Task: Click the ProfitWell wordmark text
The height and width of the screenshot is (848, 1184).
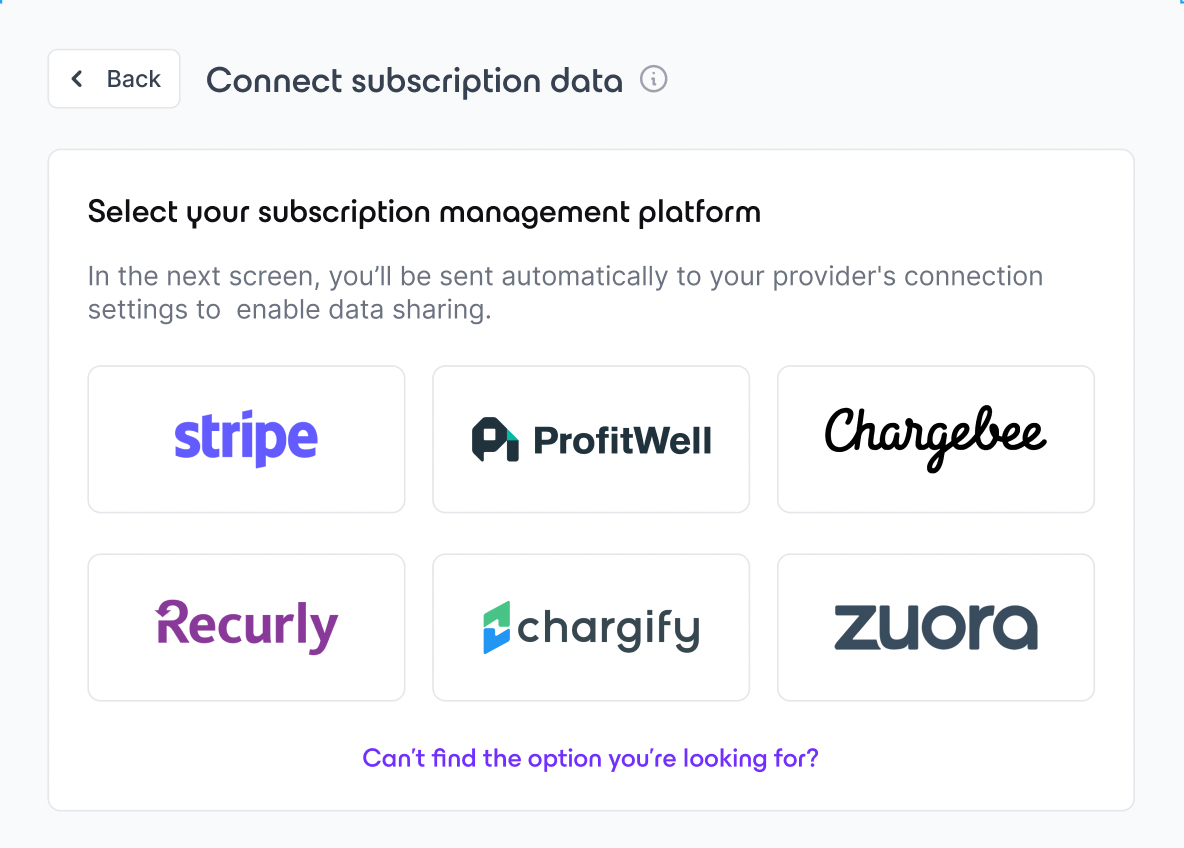Action: (x=622, y=440)
